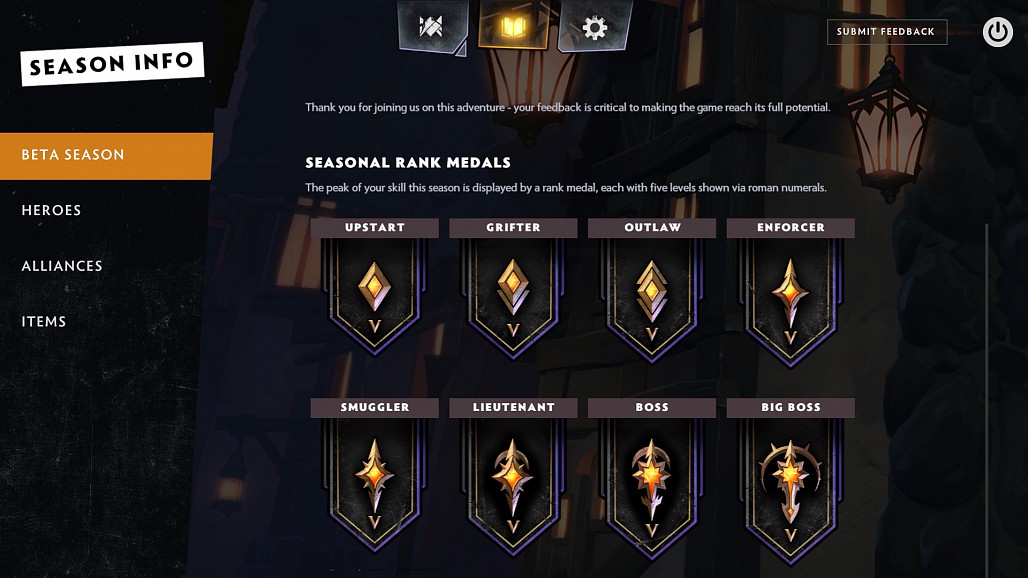Select the glowing book season info icon

tap(513, 26)
